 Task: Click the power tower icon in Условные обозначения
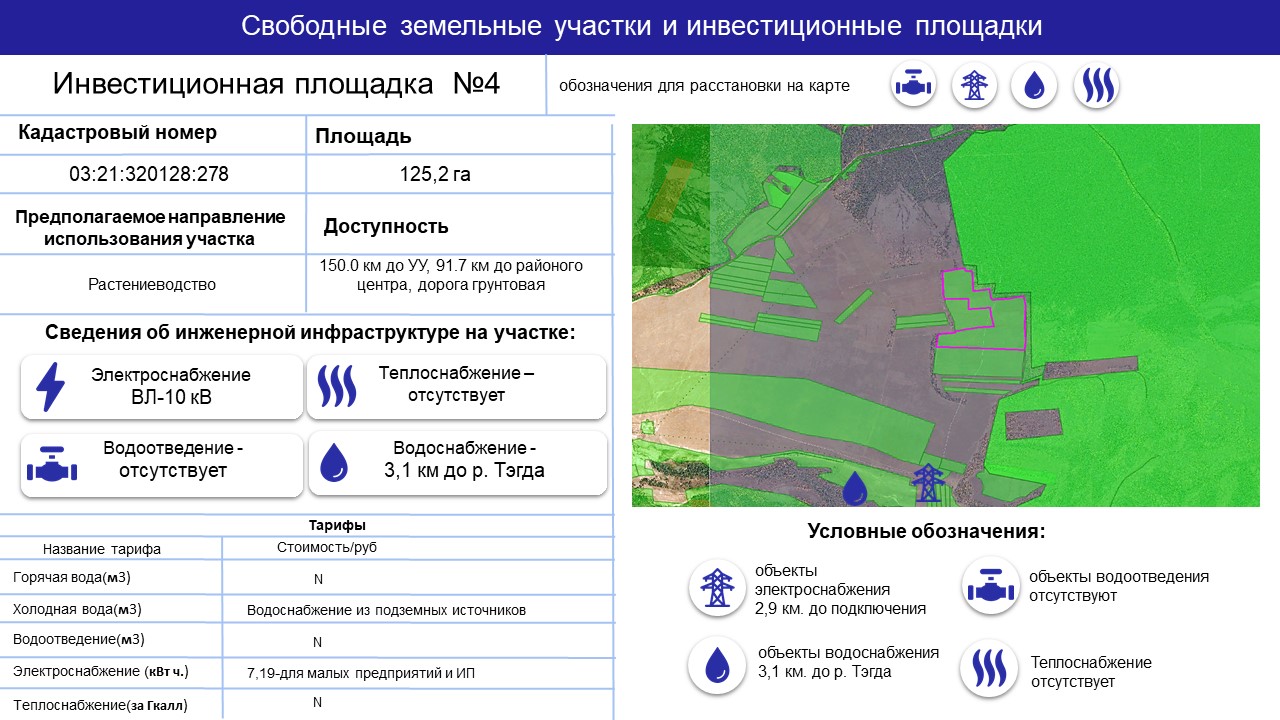716,587
